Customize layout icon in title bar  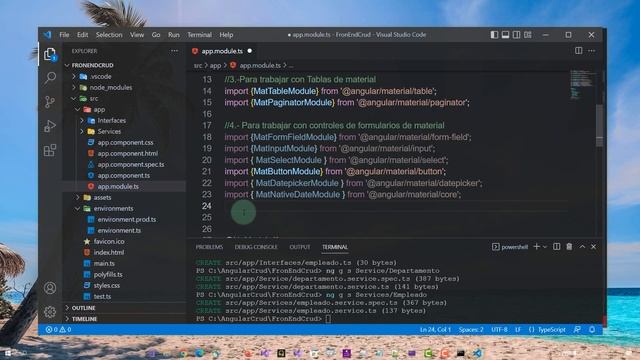528,35
